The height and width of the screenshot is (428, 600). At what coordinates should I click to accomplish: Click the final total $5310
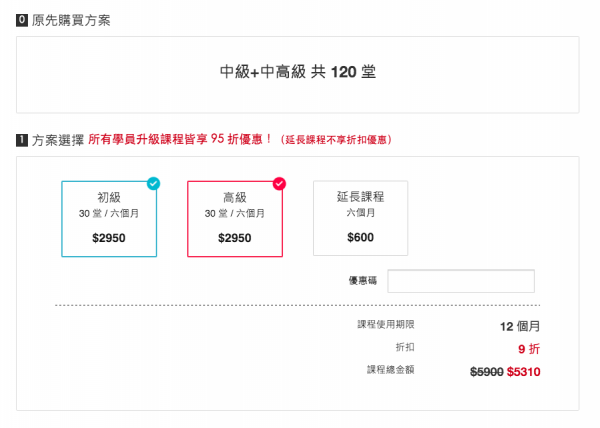point(523,371)
